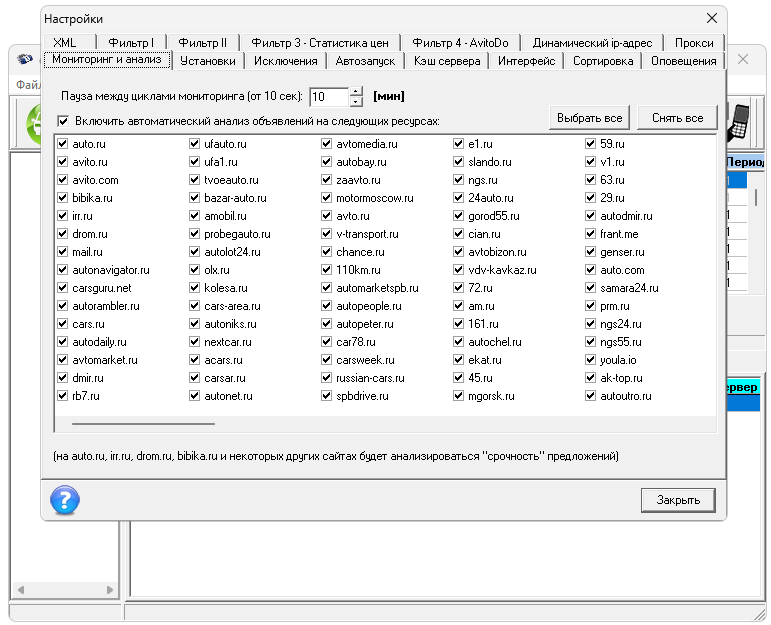771x625 pixels.
Task: Click left scroll arrow in main window panel
Action: tap(21, 590)
